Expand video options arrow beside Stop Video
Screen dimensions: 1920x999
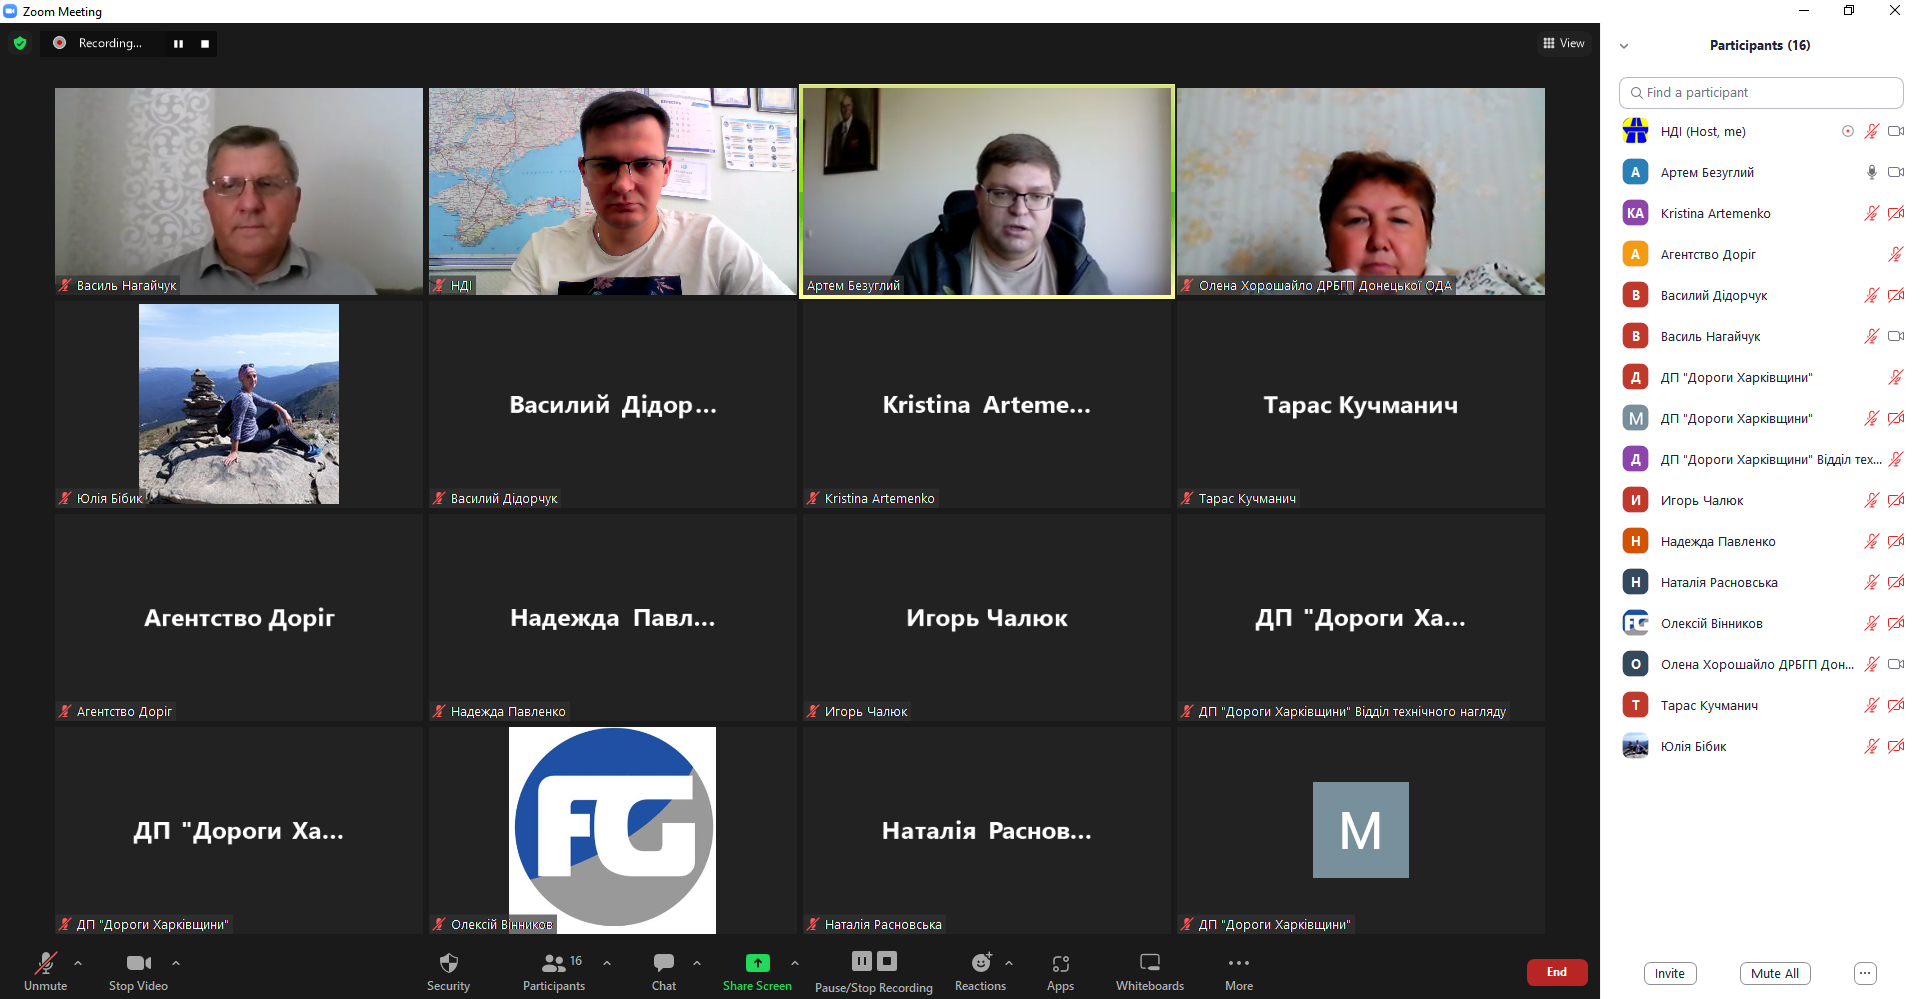176,963
